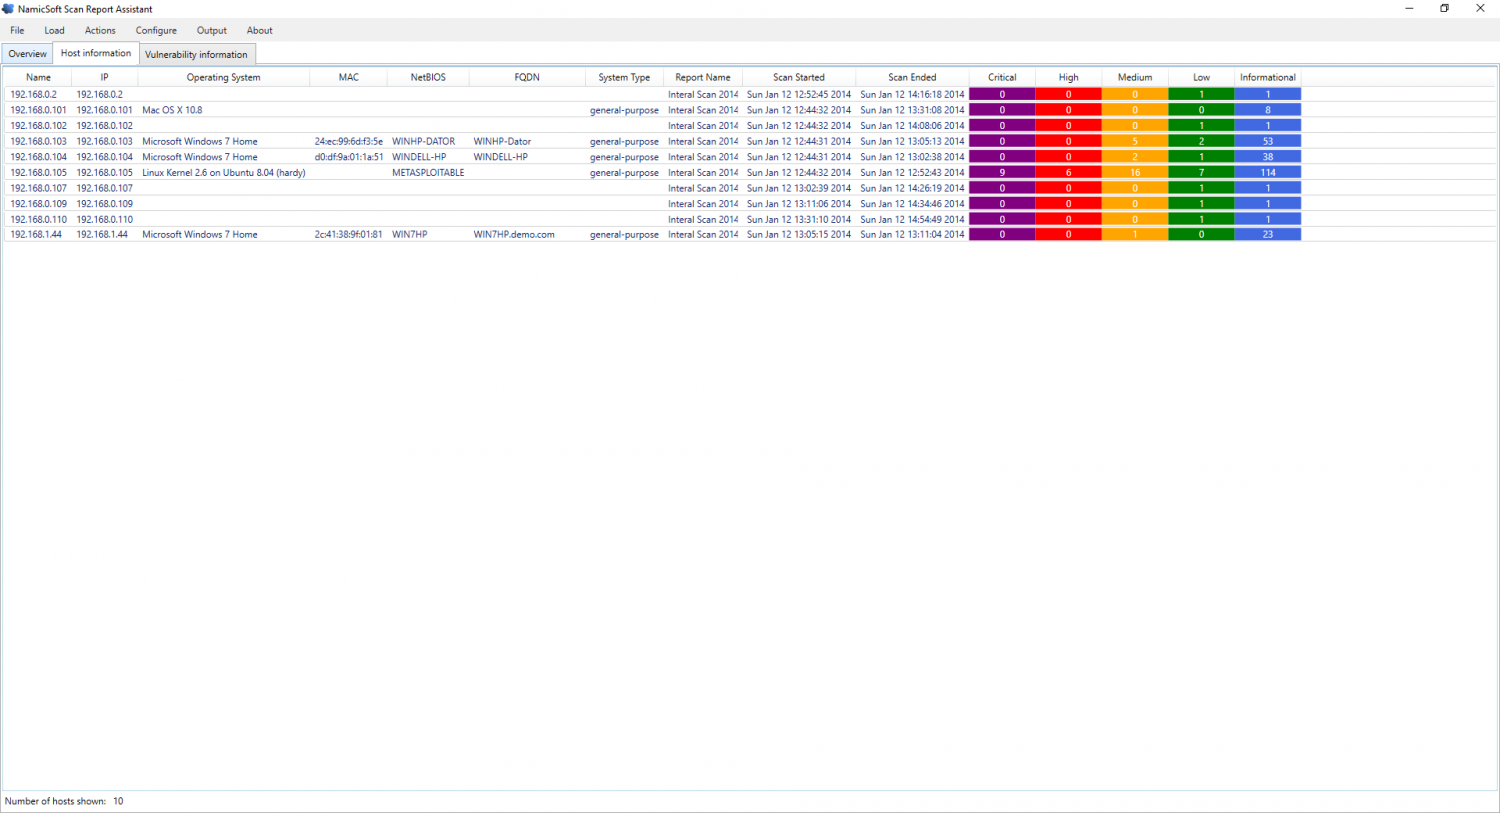The width and height of the screenshot is (1500, 813).
Task: Sort hosts by the Name column header
Action: click(38, 77)
